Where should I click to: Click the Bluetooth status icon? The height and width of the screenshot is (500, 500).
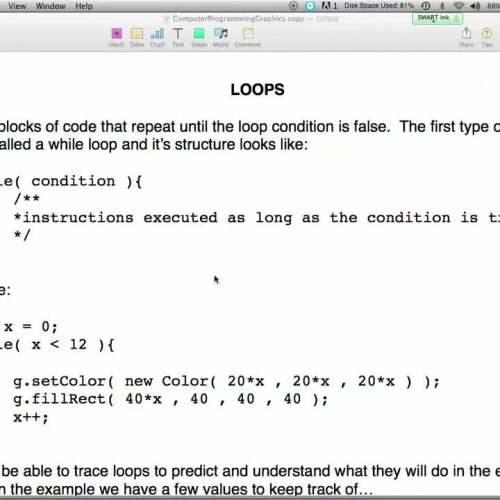(x=442, y=6)
